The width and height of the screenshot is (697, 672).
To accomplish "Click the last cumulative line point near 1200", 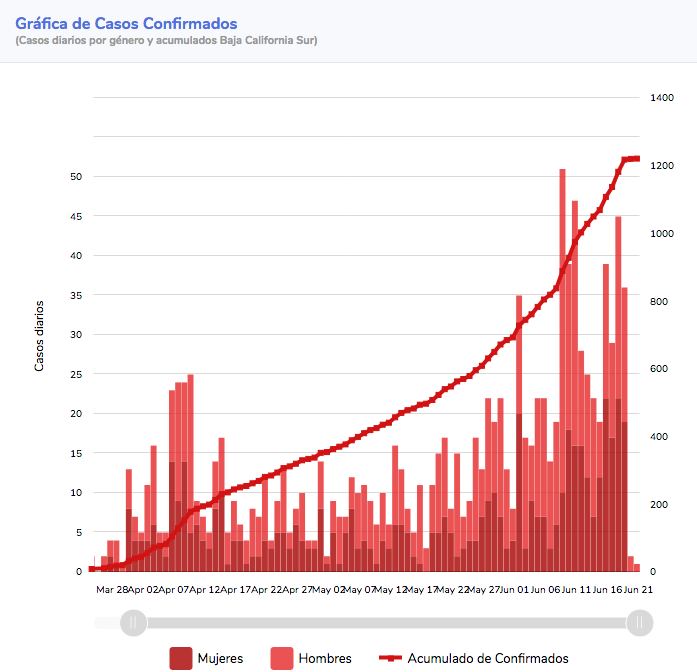I will pos(637,159).
